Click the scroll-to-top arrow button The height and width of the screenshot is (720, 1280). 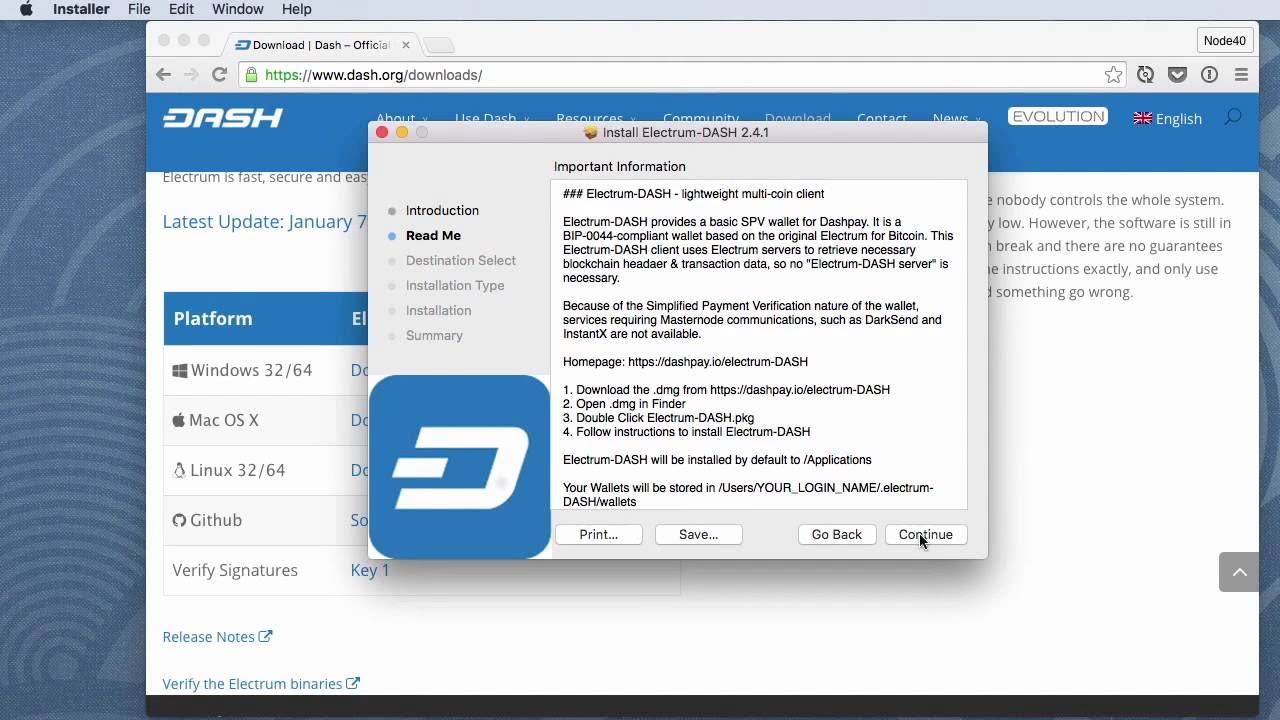coord(1239,572)
